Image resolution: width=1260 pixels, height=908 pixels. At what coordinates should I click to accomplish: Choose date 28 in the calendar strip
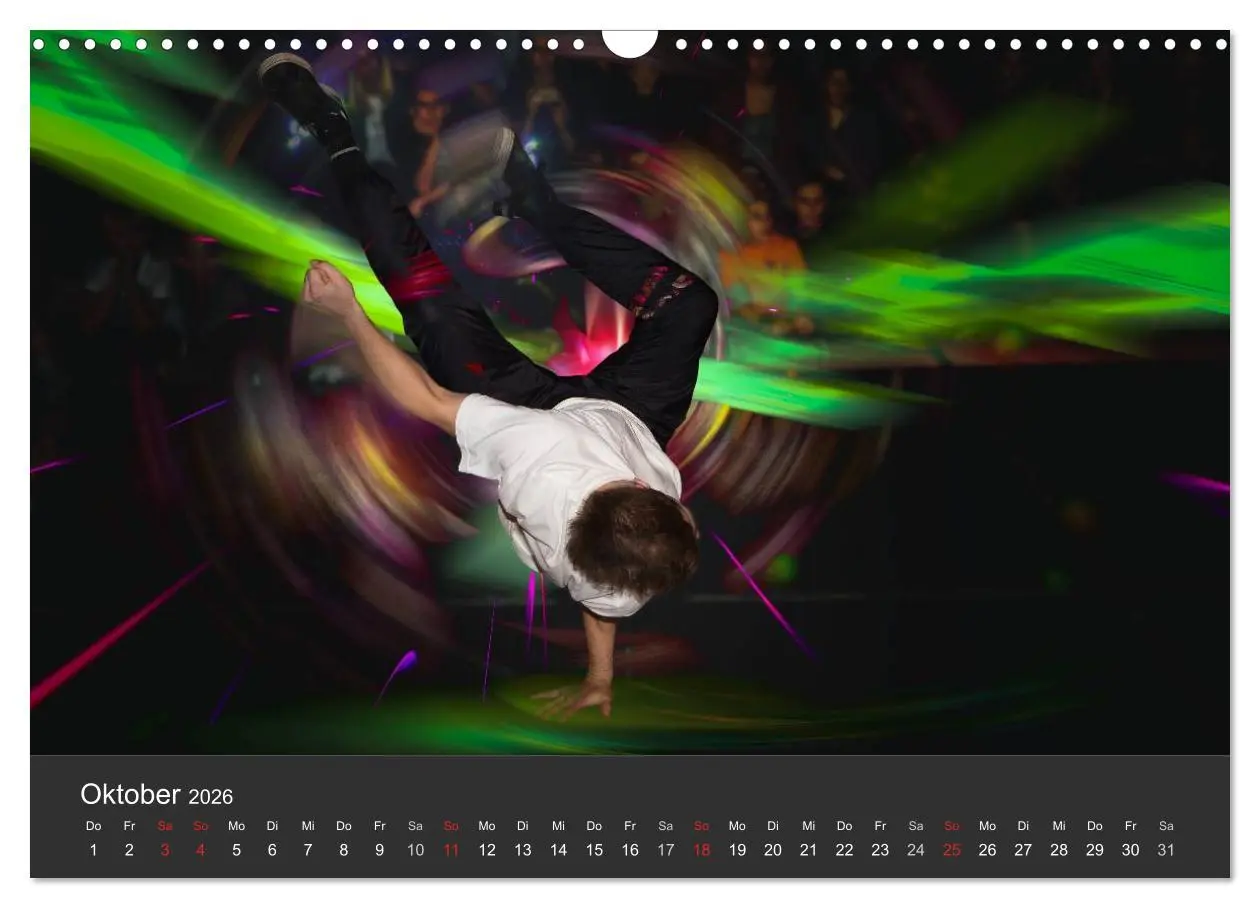coord(1059,850)
